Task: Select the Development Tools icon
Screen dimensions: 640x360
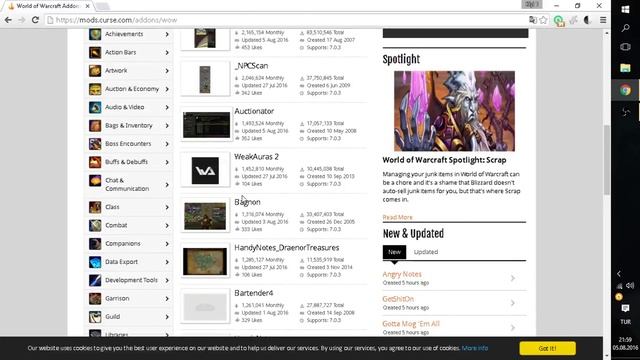Action: click(x=95, y=280)
